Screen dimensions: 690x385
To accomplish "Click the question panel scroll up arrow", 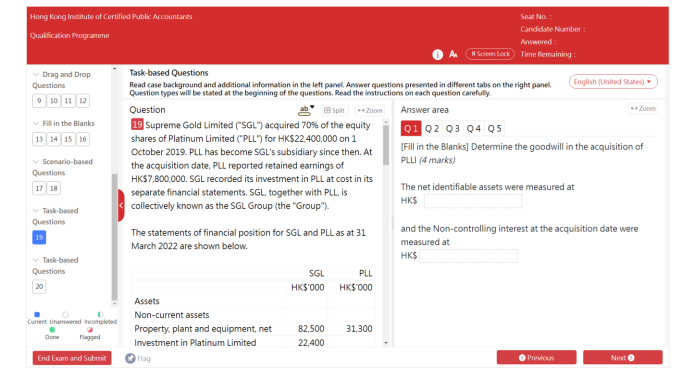I will coord(386,122).
